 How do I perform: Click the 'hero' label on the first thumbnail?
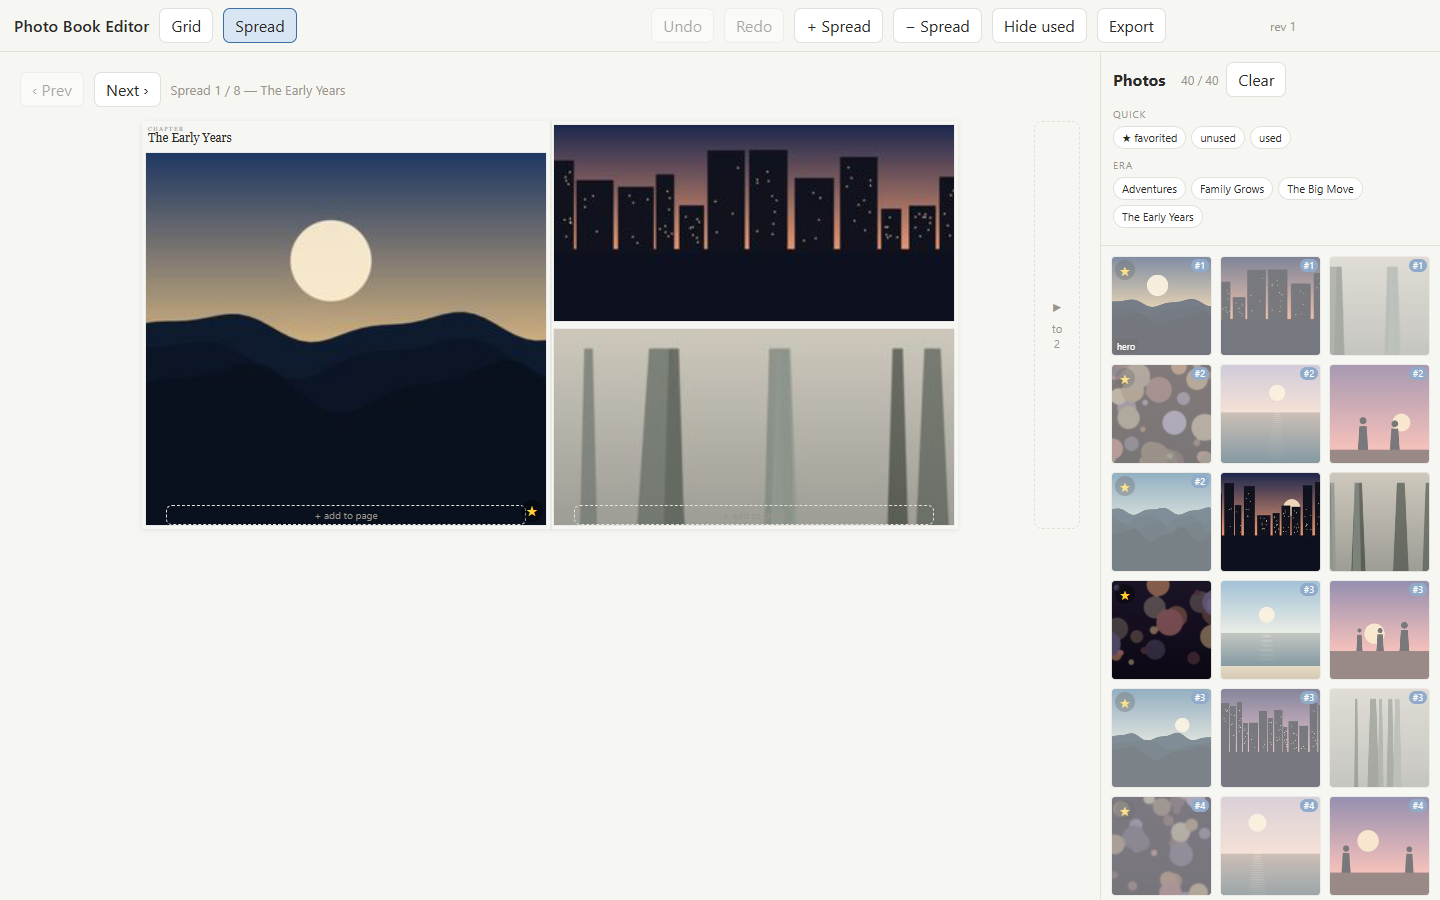coord(1126,347)
